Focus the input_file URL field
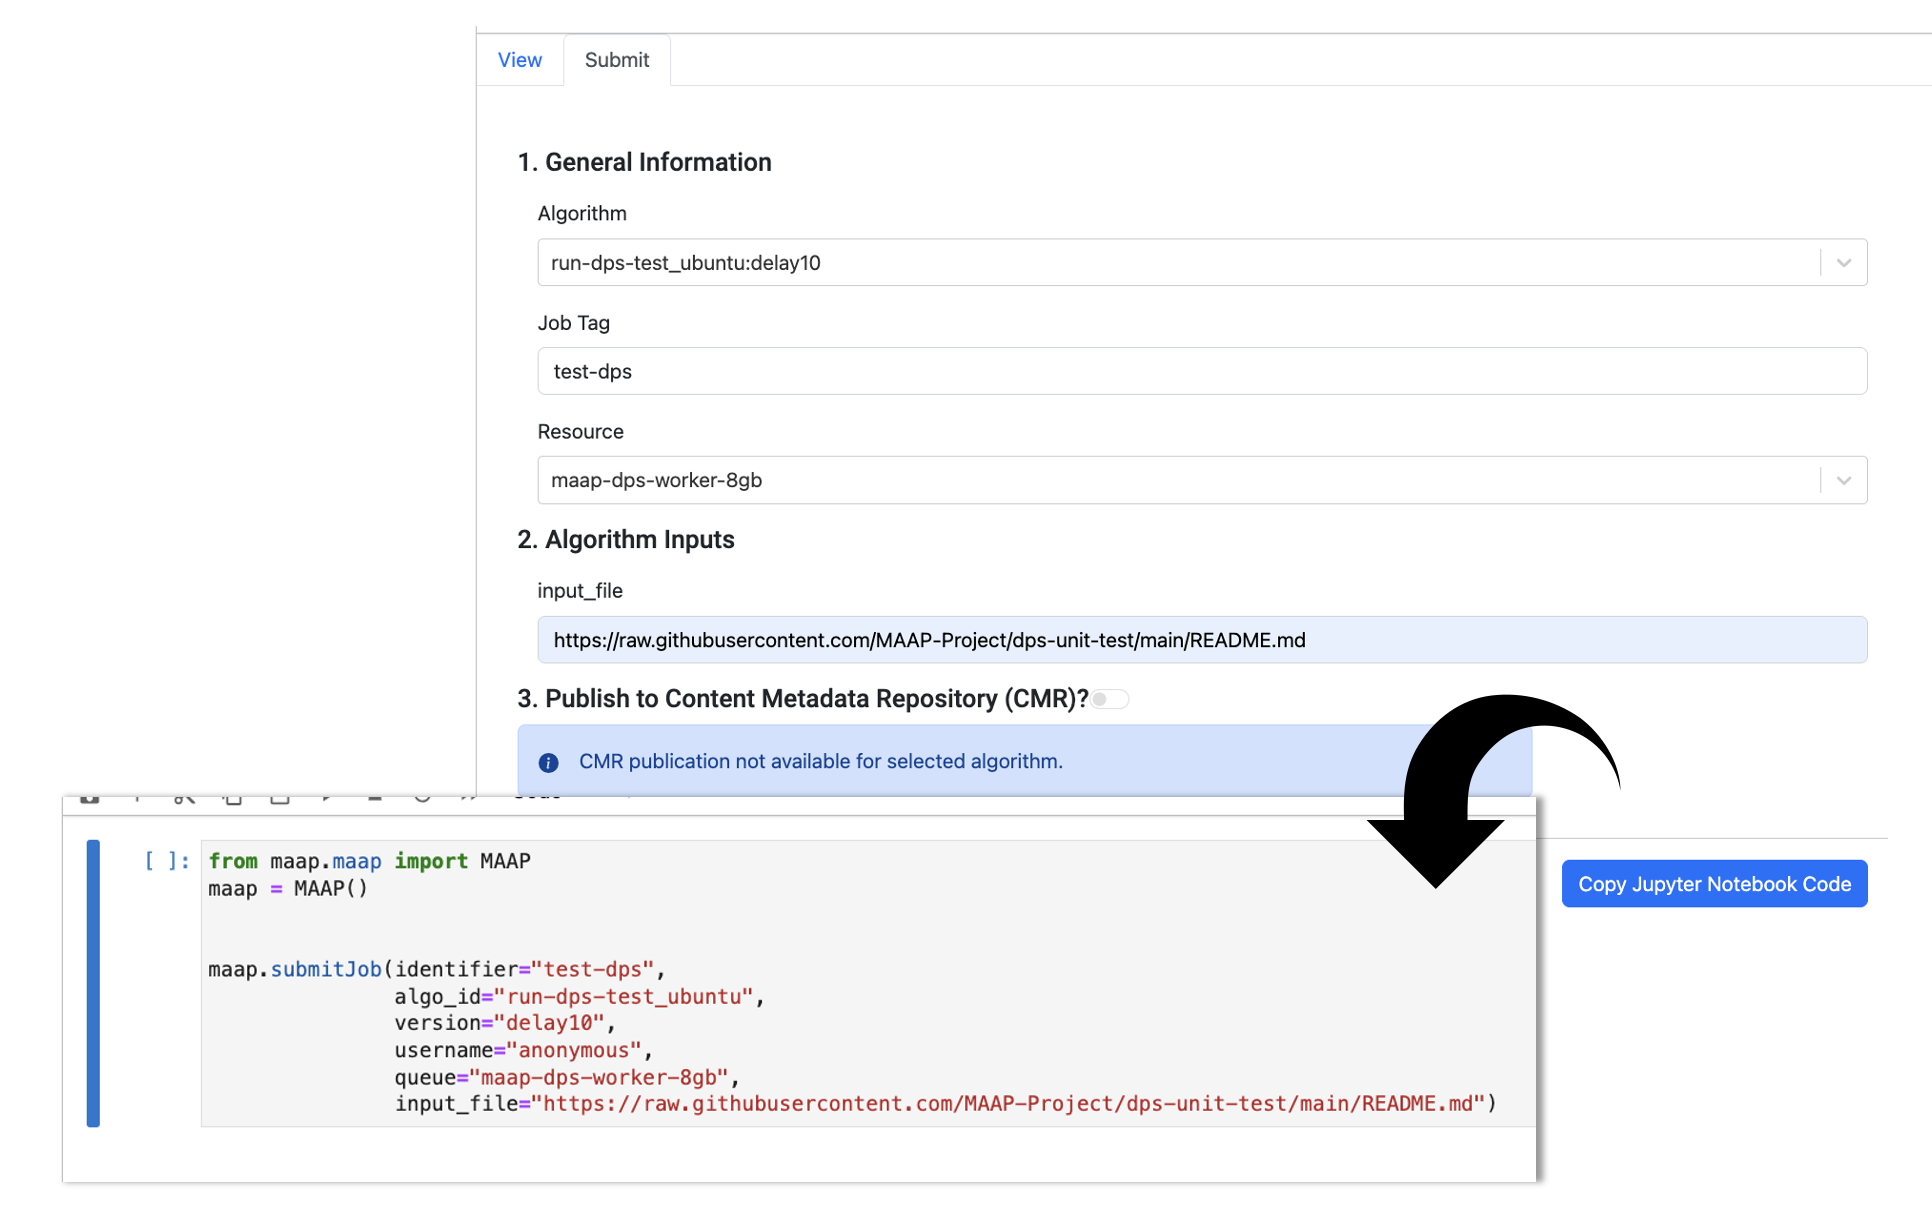The width and height of the screenshot is (1932, 1212). pyautogui.click(x=1202, y=640)
